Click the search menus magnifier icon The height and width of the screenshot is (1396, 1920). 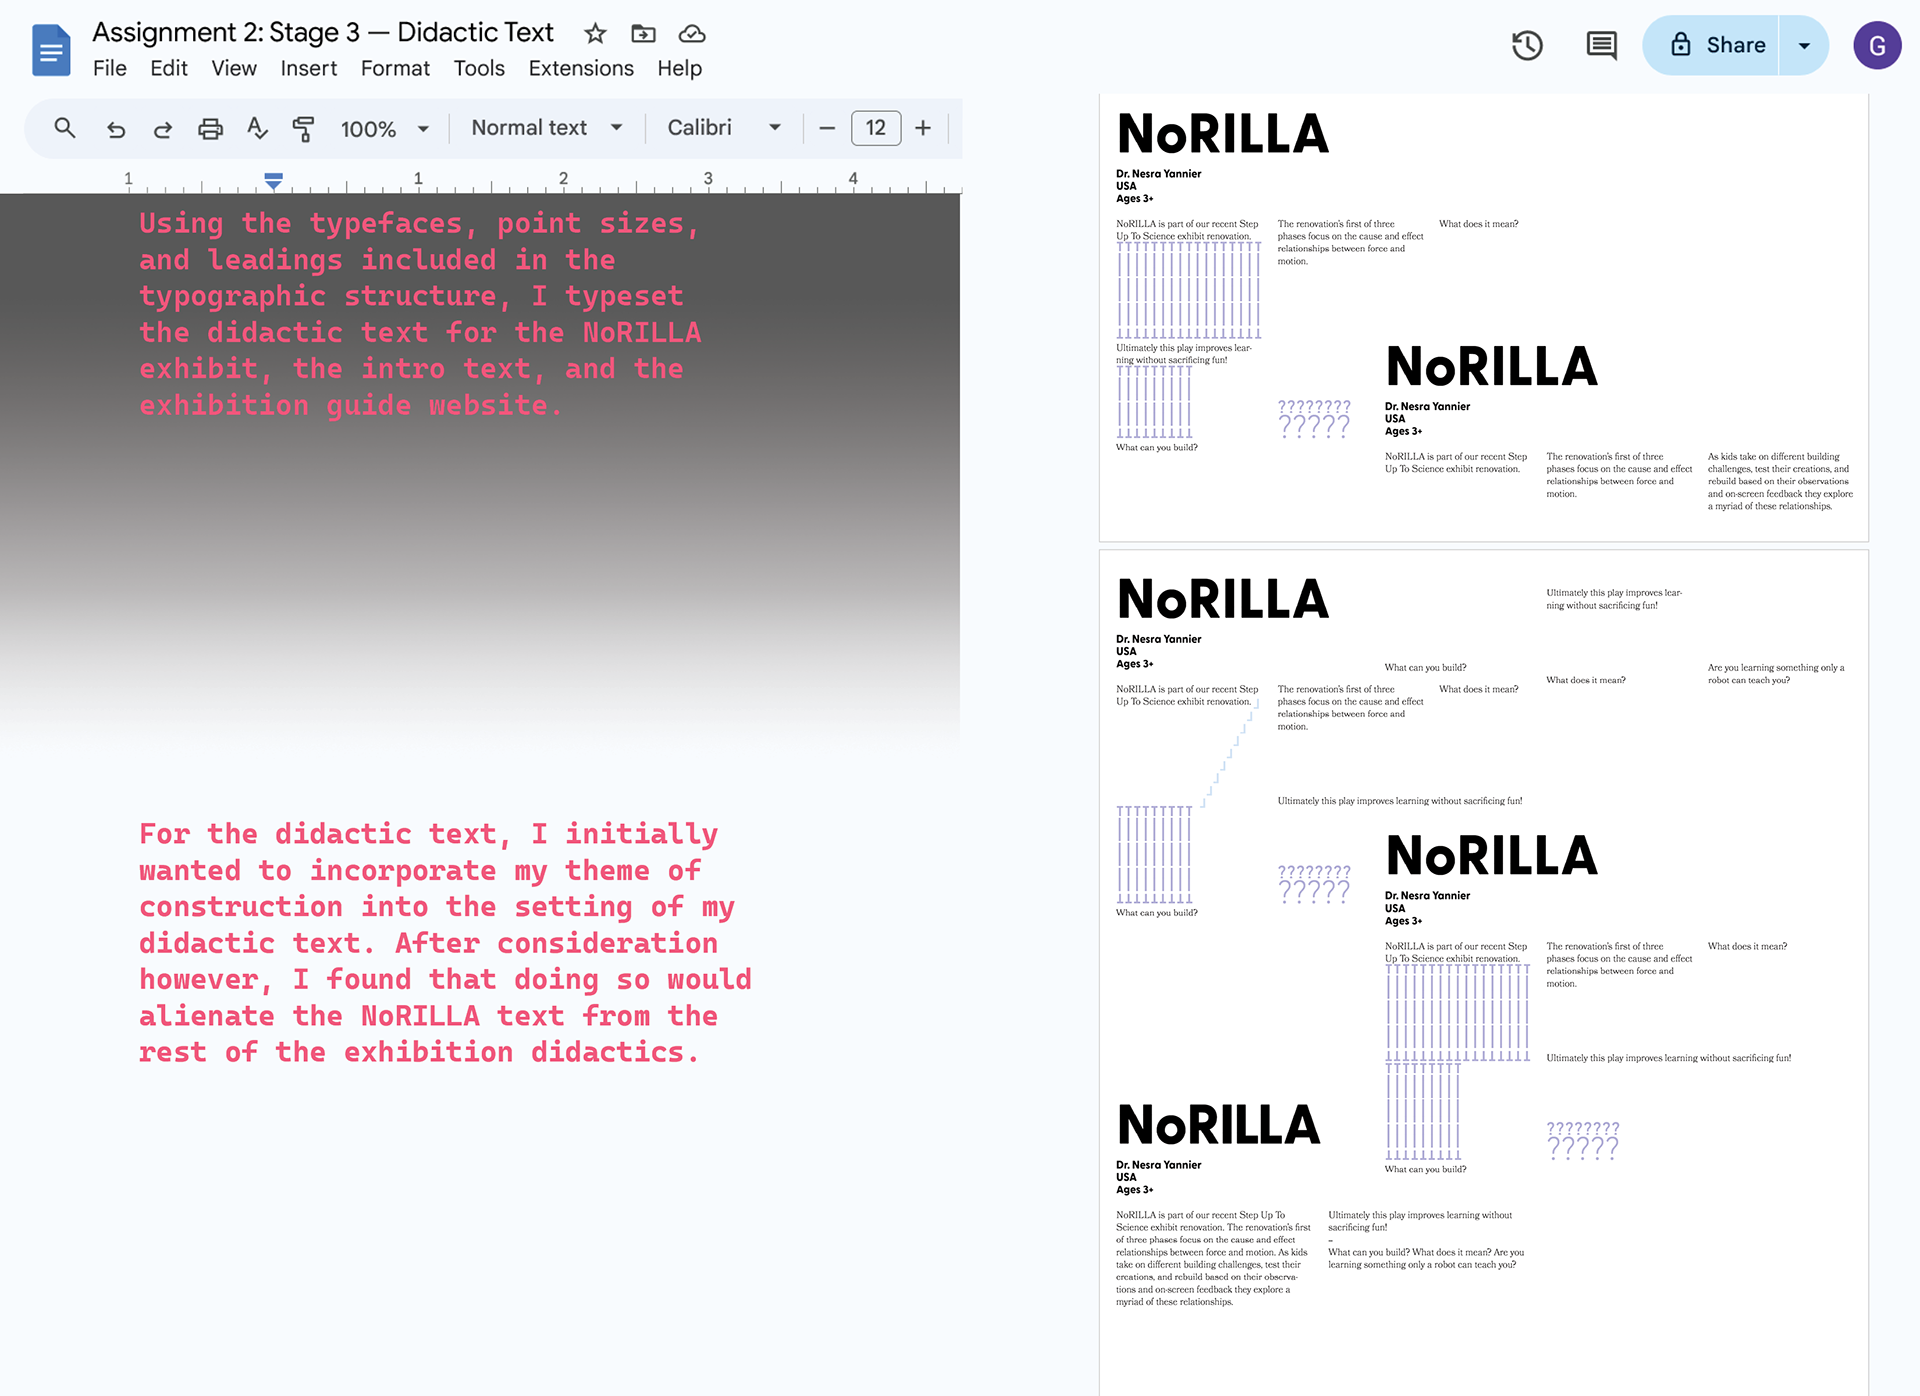click(65, 128)
